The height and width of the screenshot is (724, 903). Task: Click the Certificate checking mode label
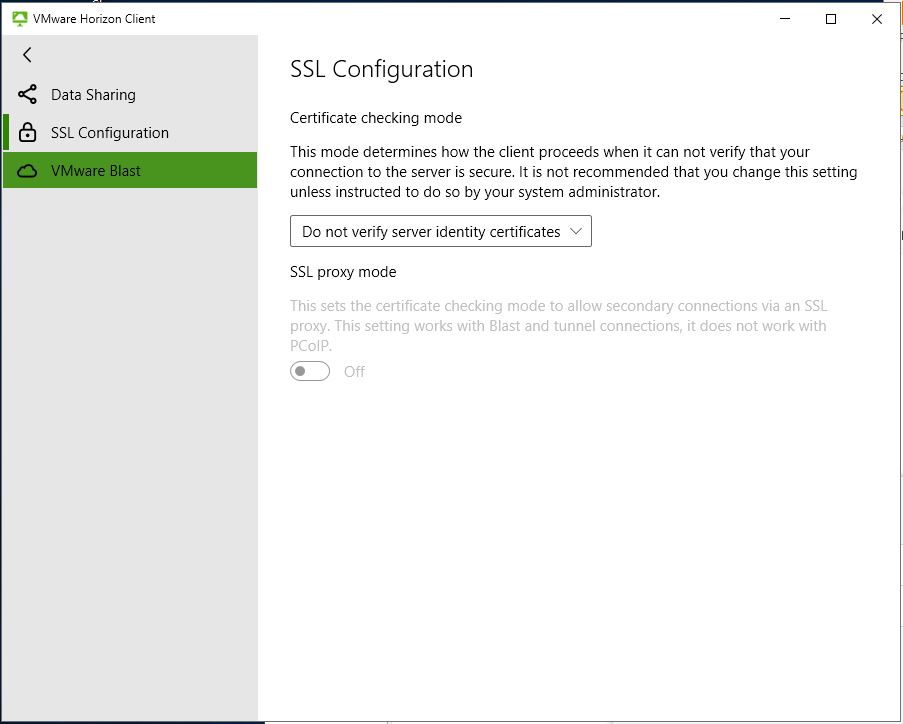coord(376,118)
